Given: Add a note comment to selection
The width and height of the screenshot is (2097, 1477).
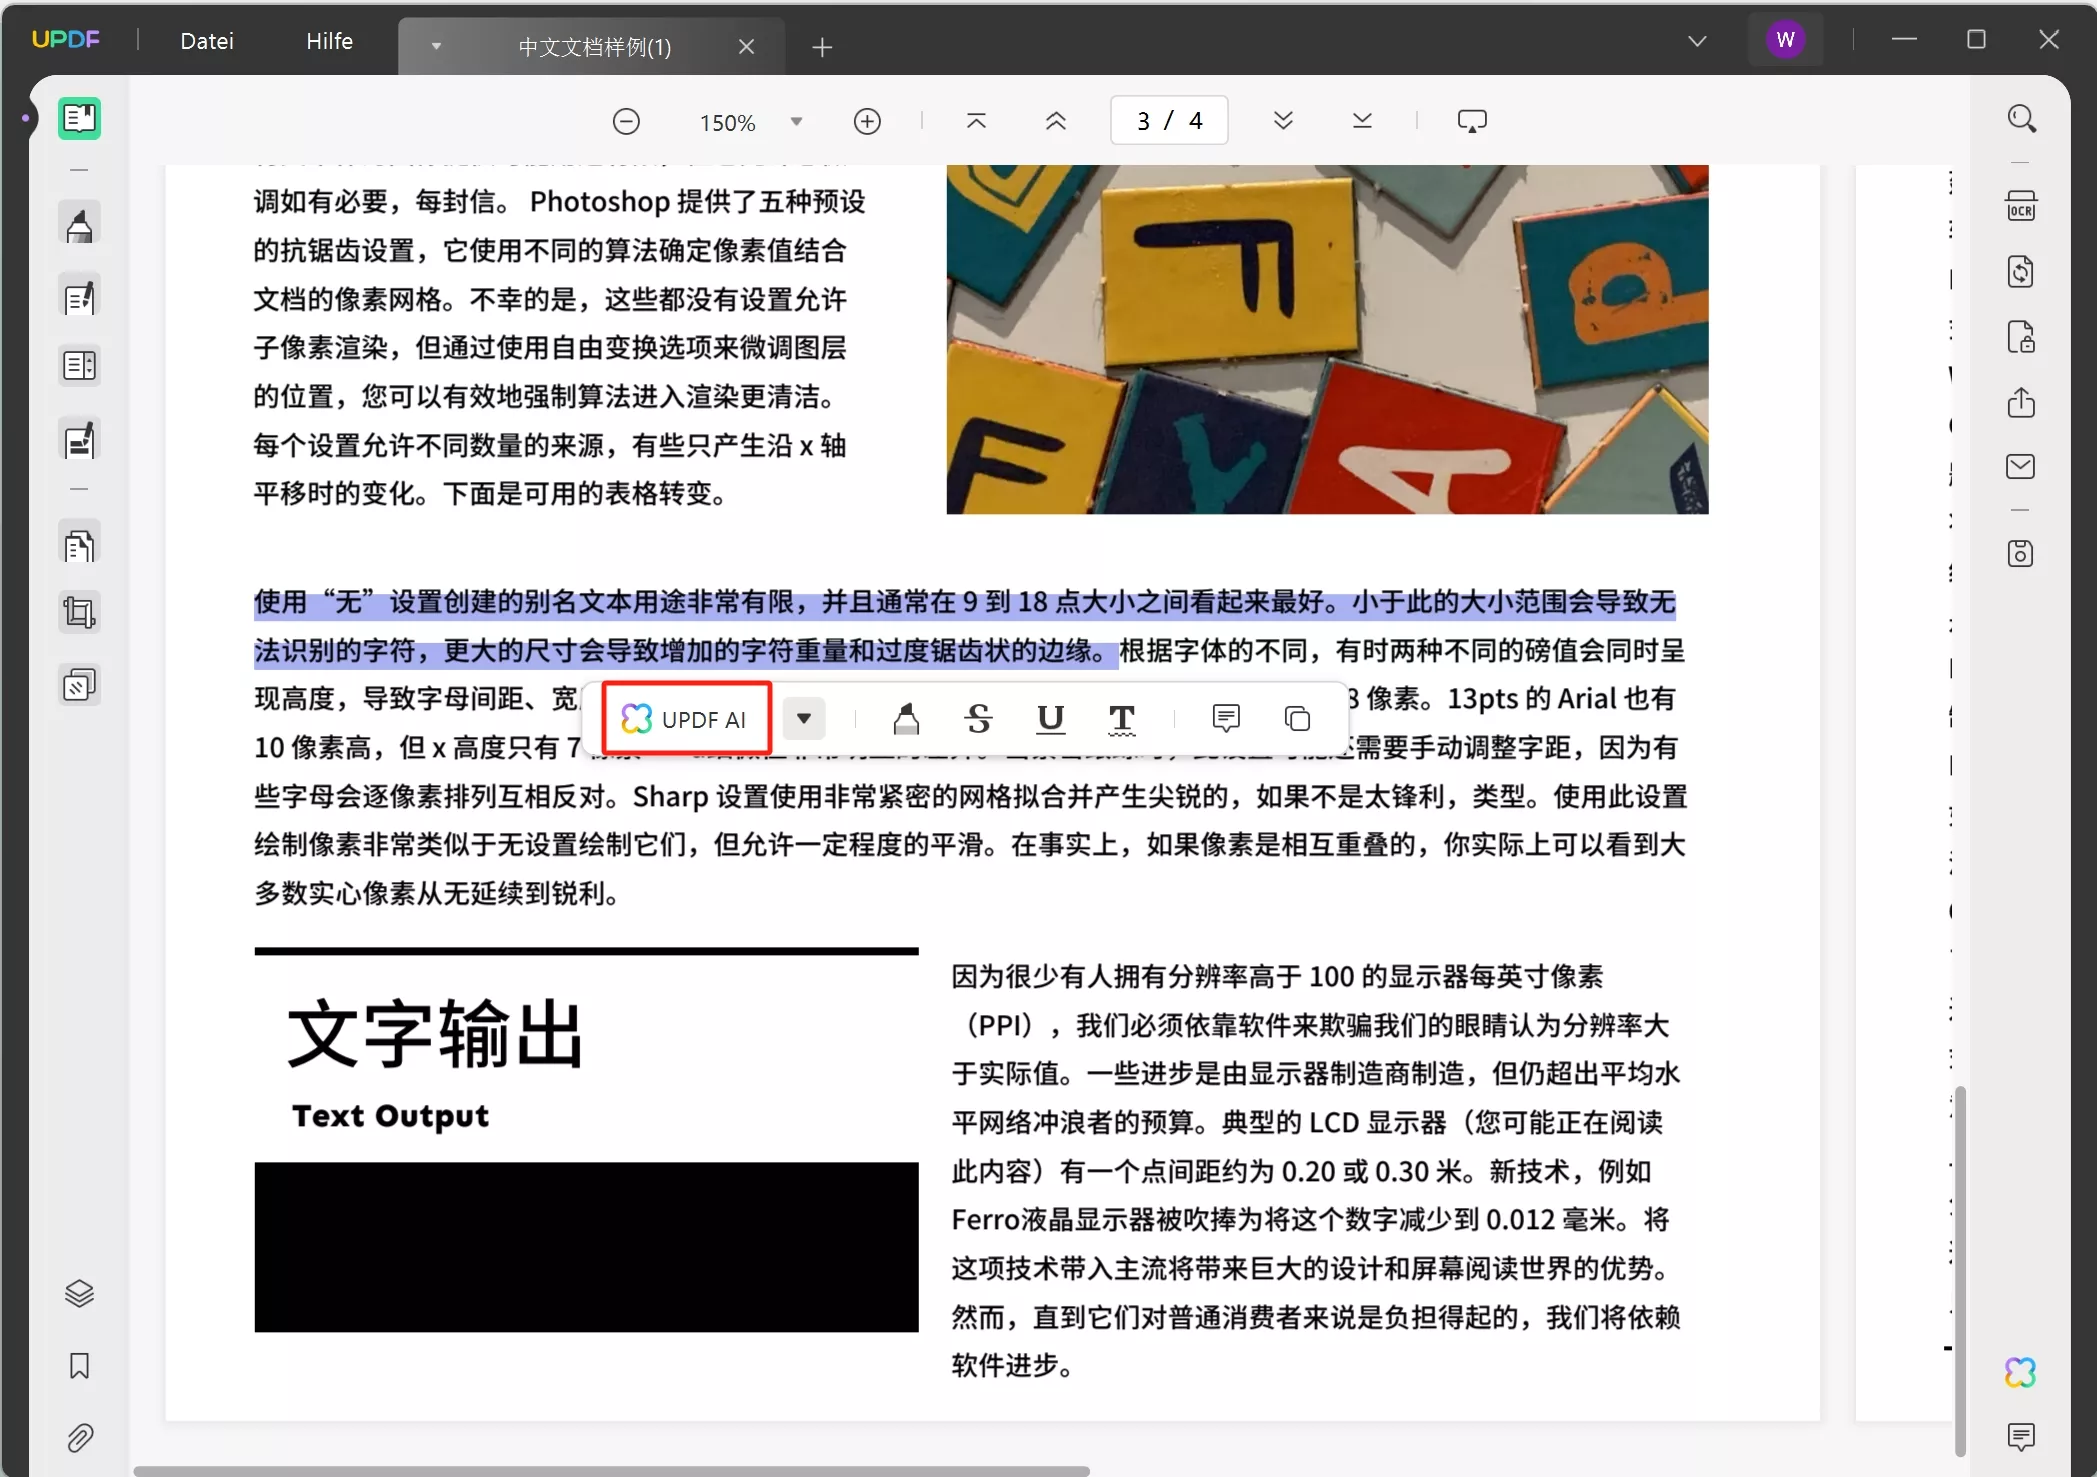Looking at the screenshot, I should click(1226, 719).
